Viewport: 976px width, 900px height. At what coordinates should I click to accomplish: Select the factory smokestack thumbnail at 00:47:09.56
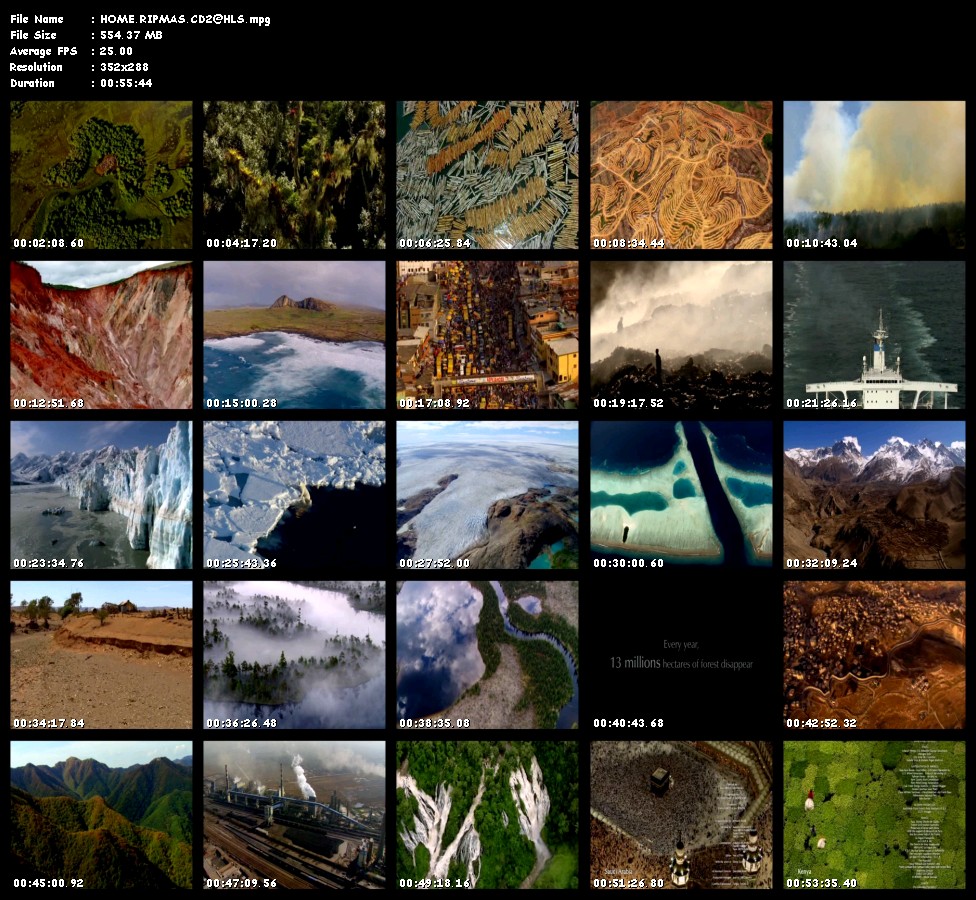[x=294, y=815]
